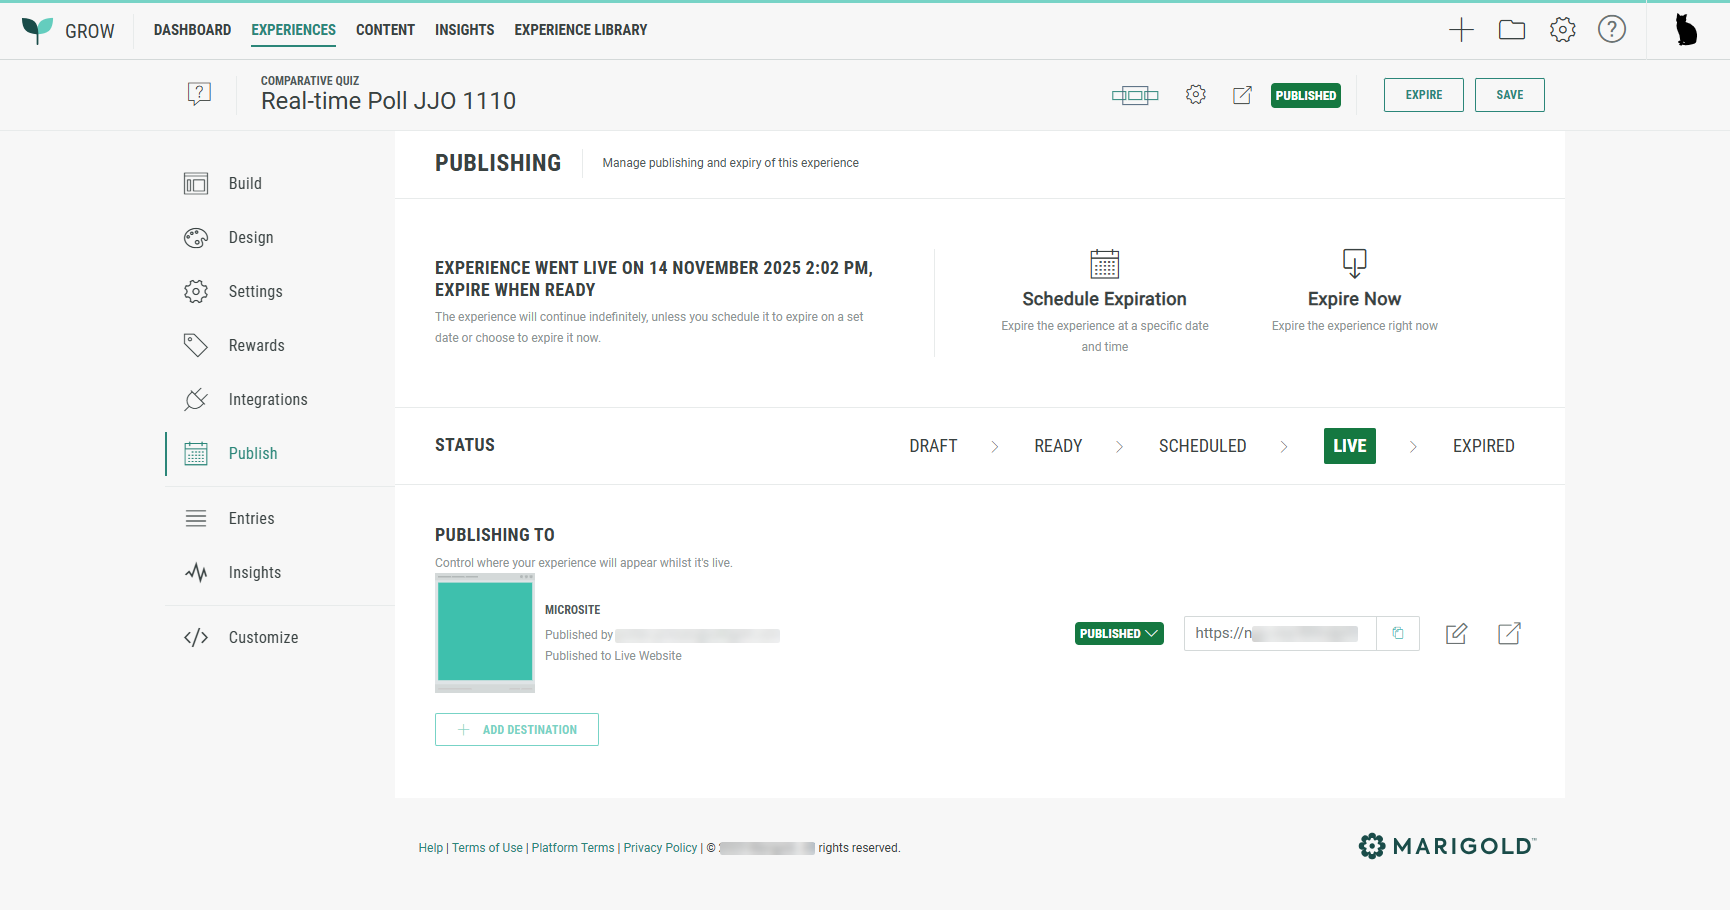Click the Add Destination button
Screen dimensions: 1730x910
[517, 730]
